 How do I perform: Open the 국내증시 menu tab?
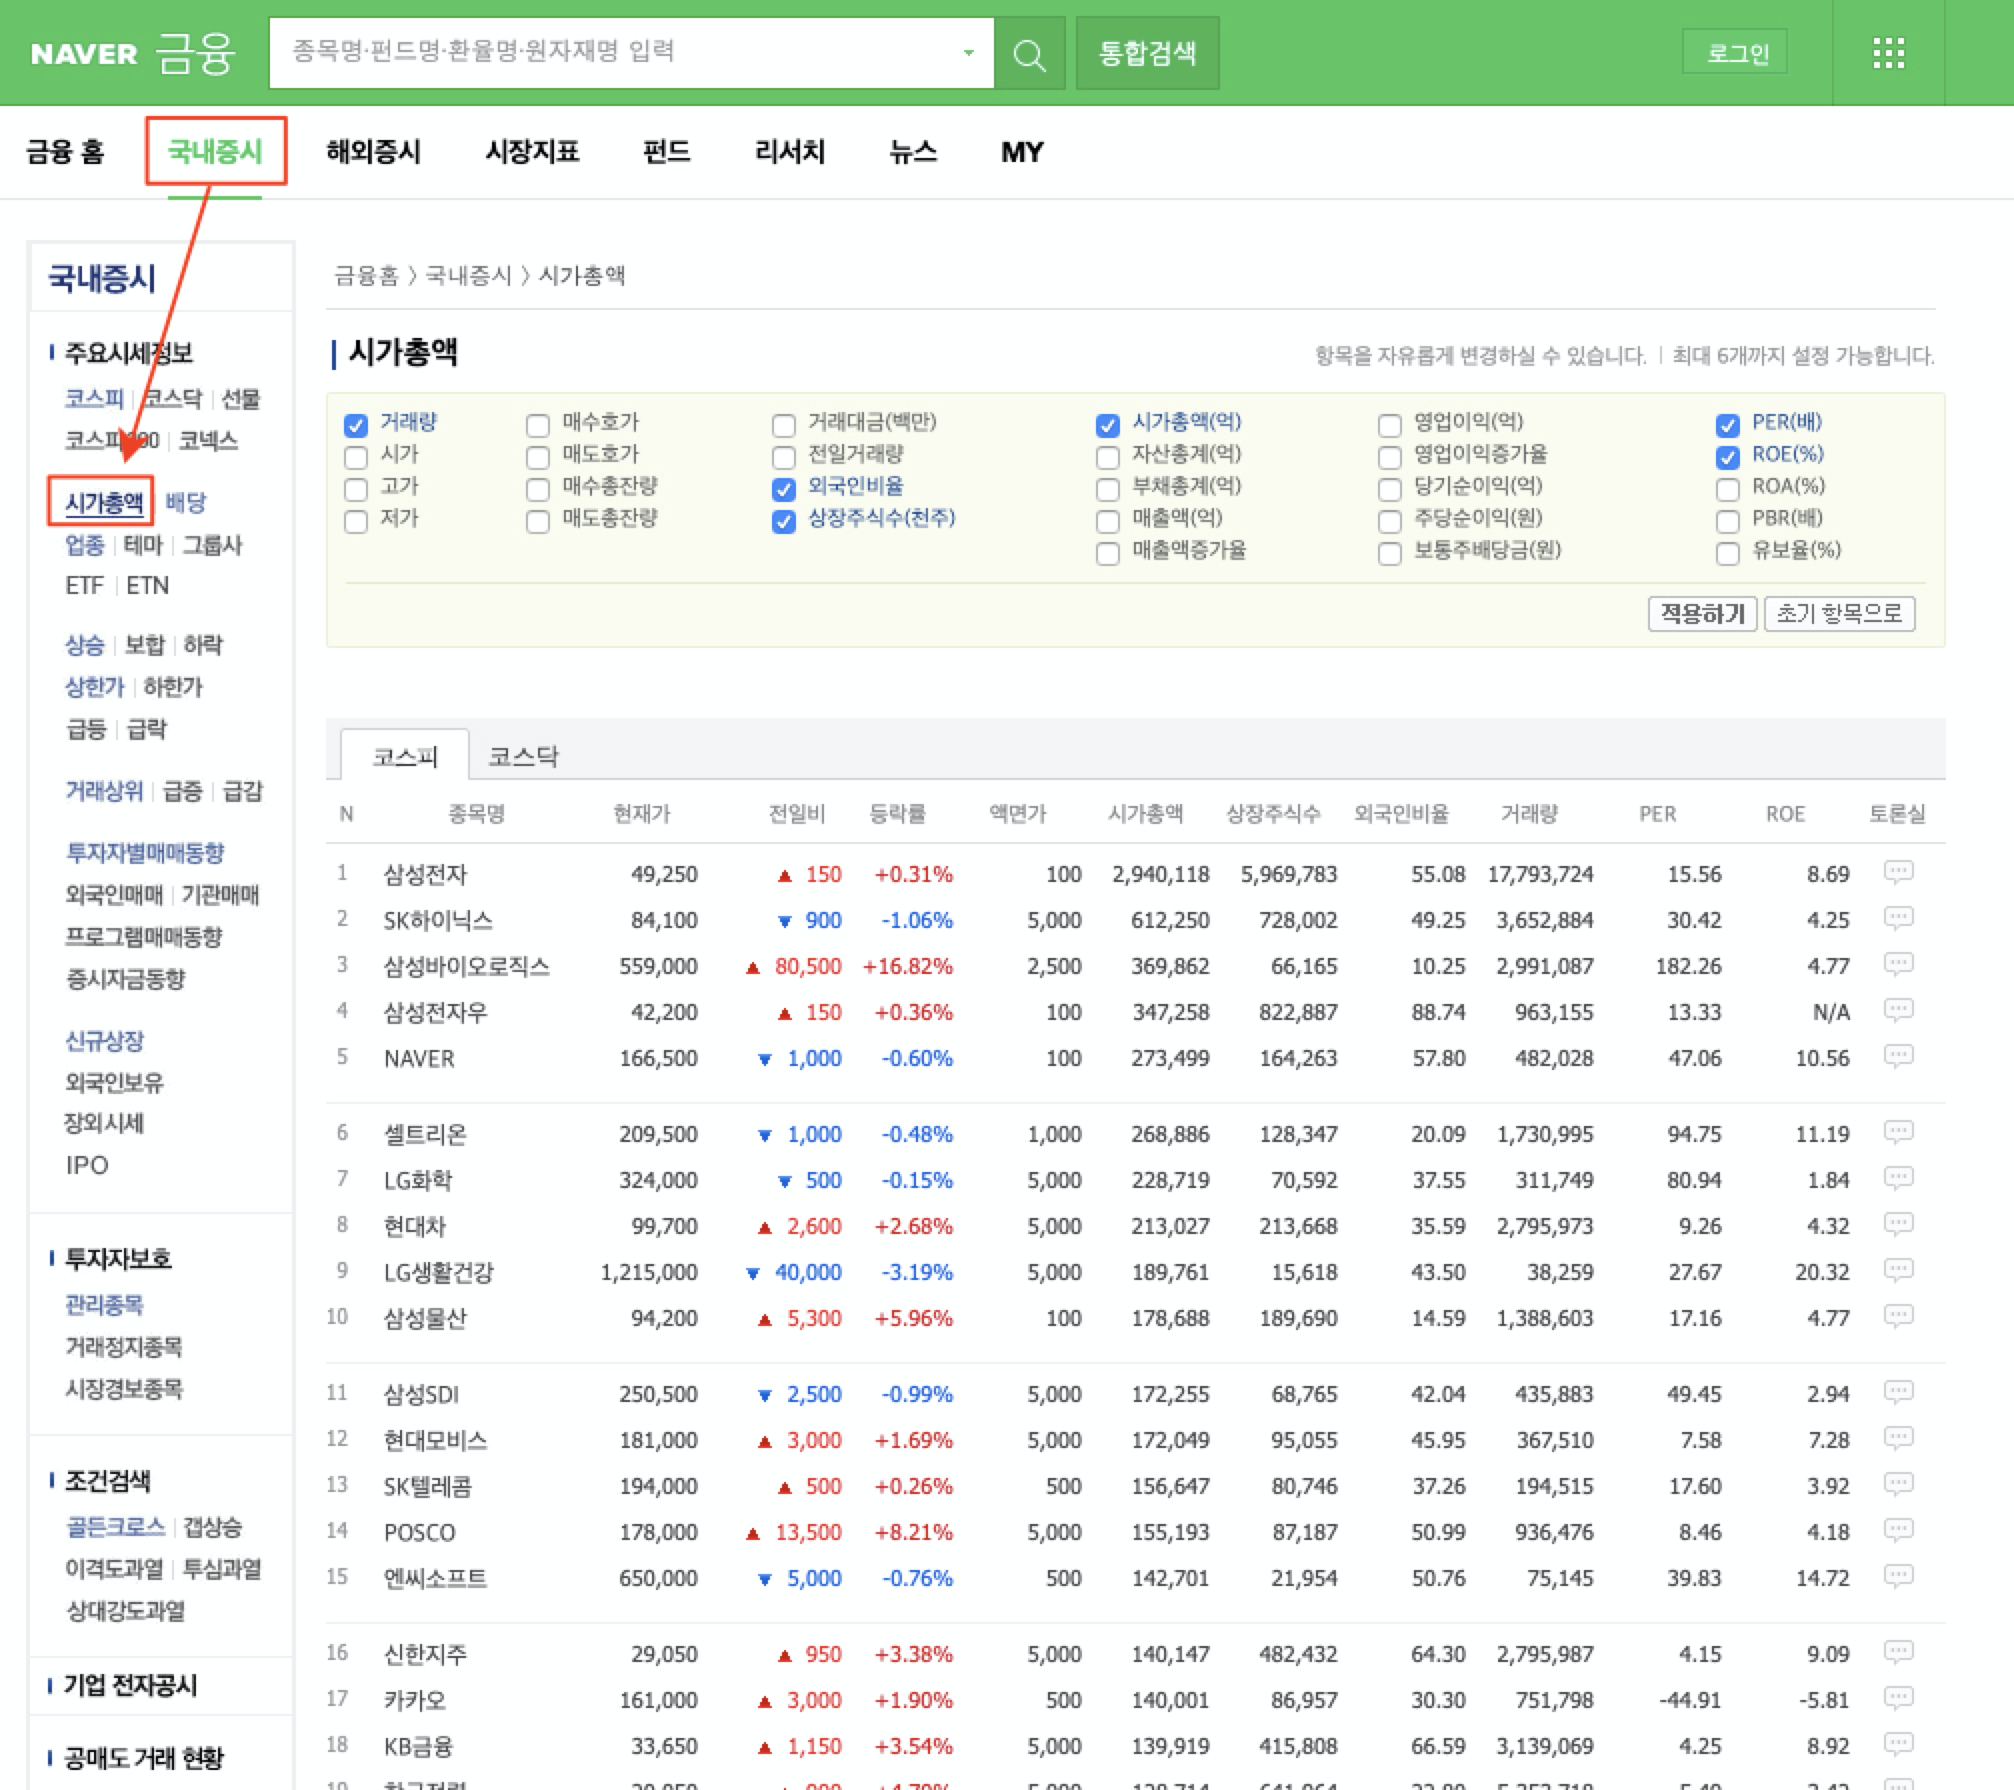215,151
